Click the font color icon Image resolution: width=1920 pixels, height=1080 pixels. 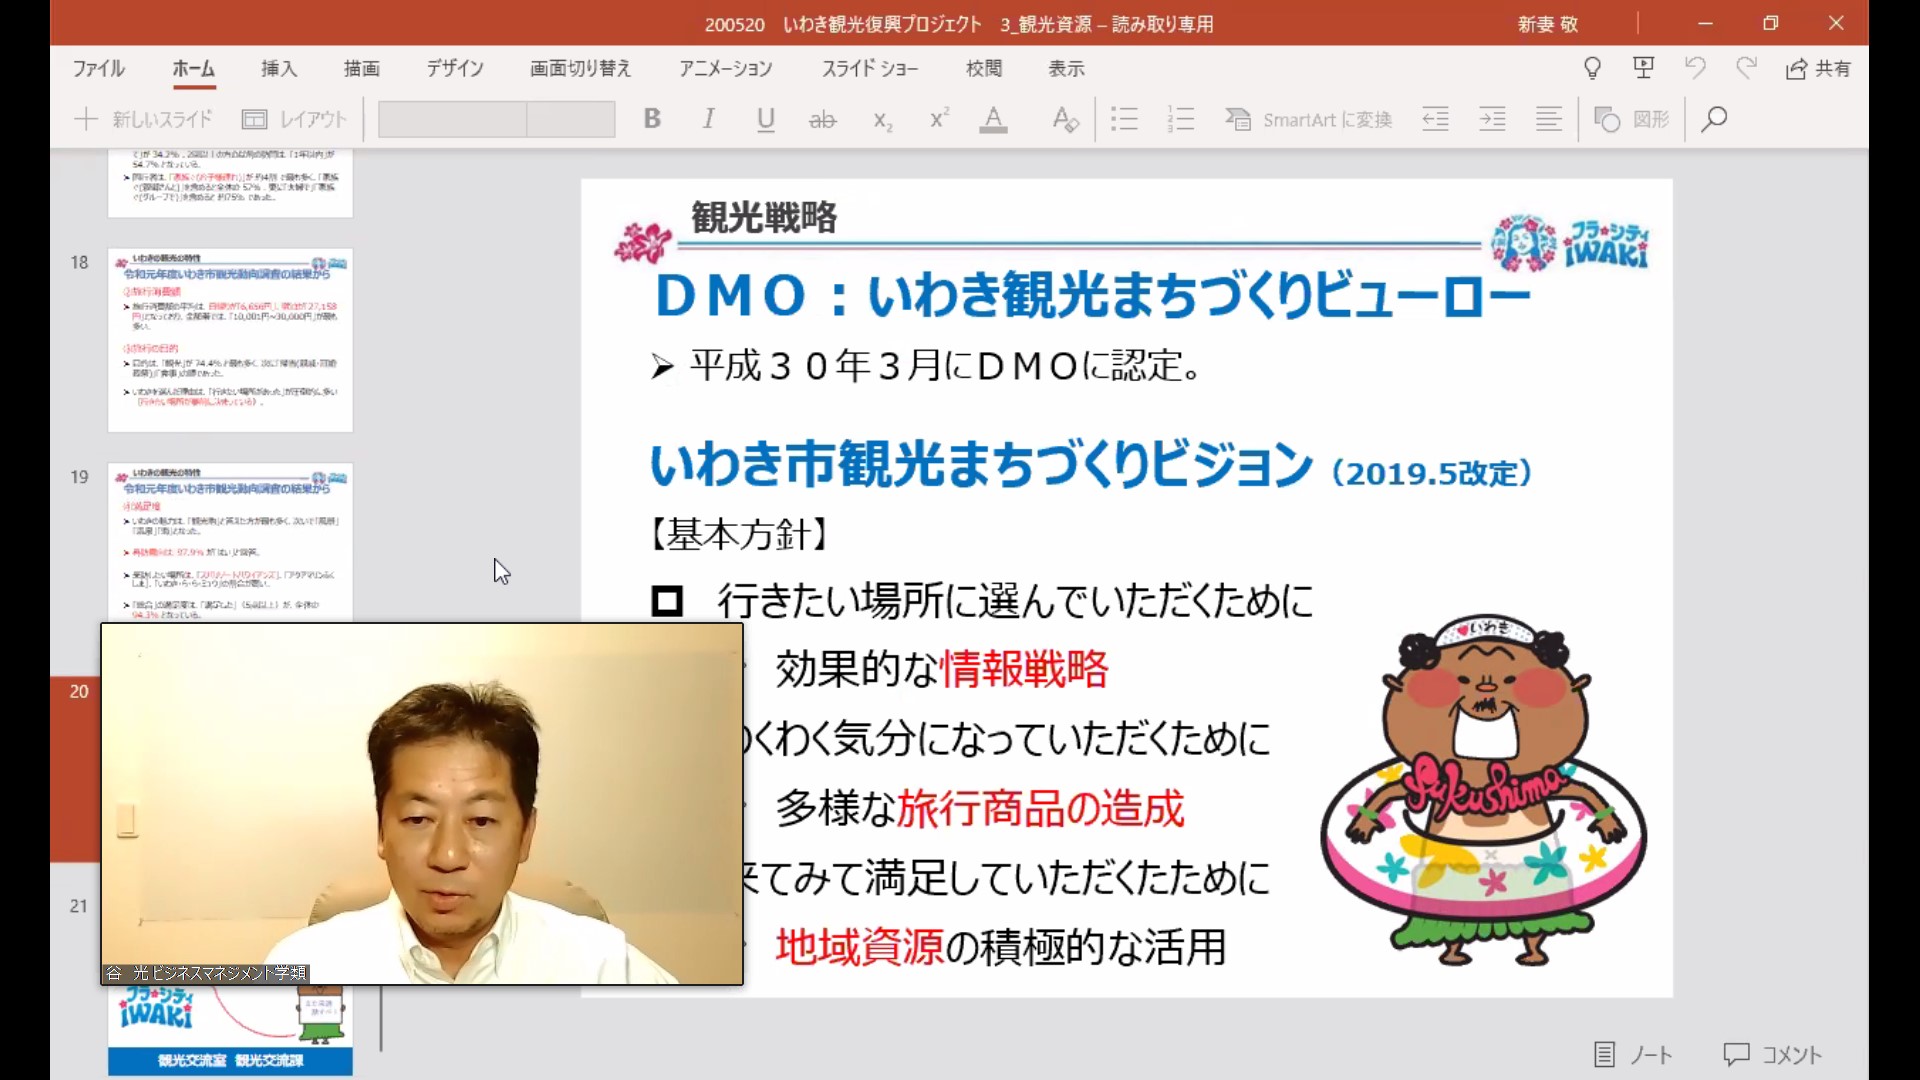(x=993, y=120)
